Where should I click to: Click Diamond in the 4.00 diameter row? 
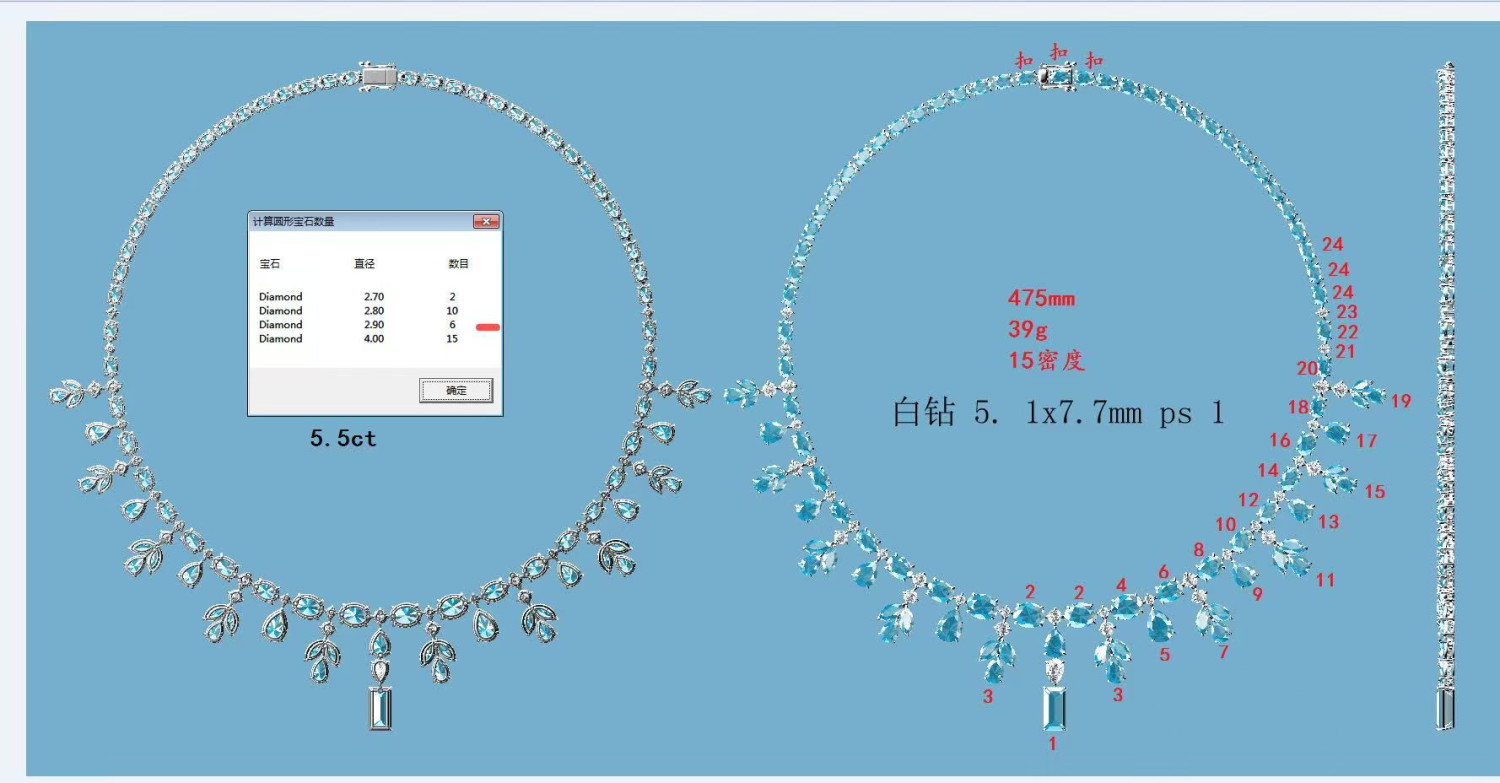pyautogui.click(x=280, y=339)
